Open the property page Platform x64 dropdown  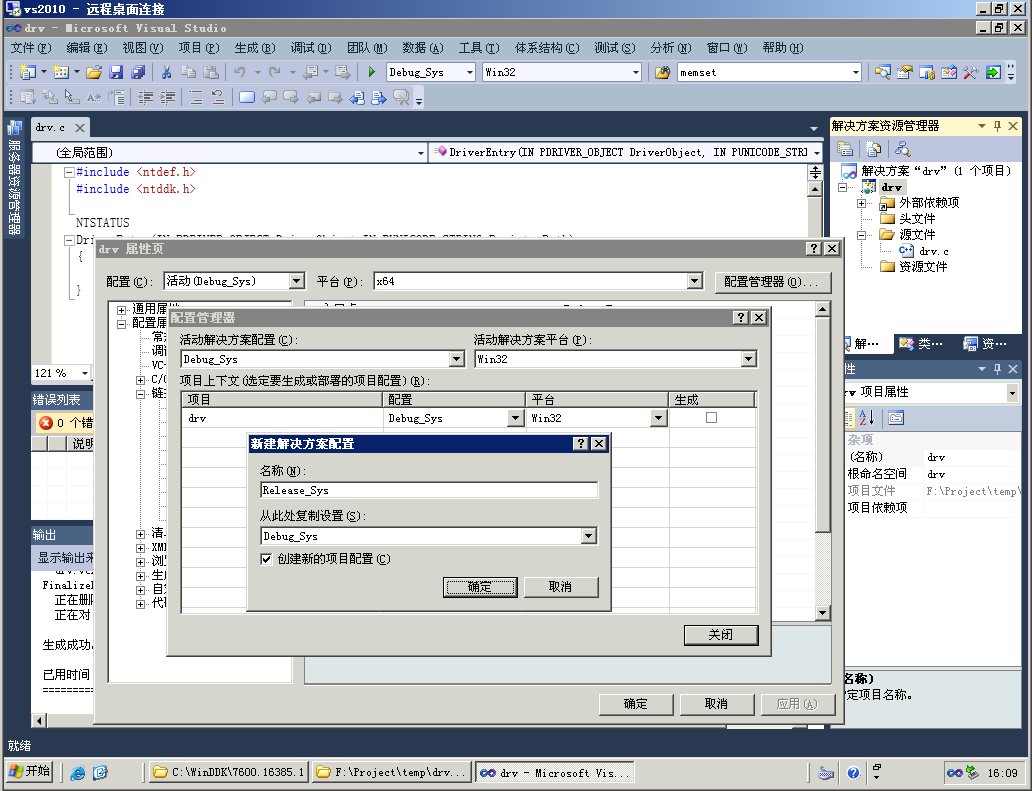tap(694, 282)
